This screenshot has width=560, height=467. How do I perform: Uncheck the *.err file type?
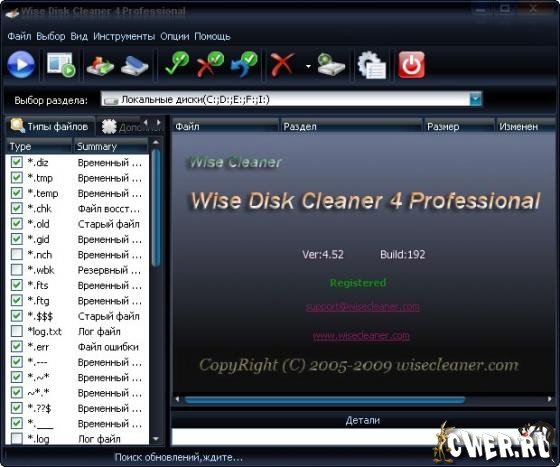point(16,346)
